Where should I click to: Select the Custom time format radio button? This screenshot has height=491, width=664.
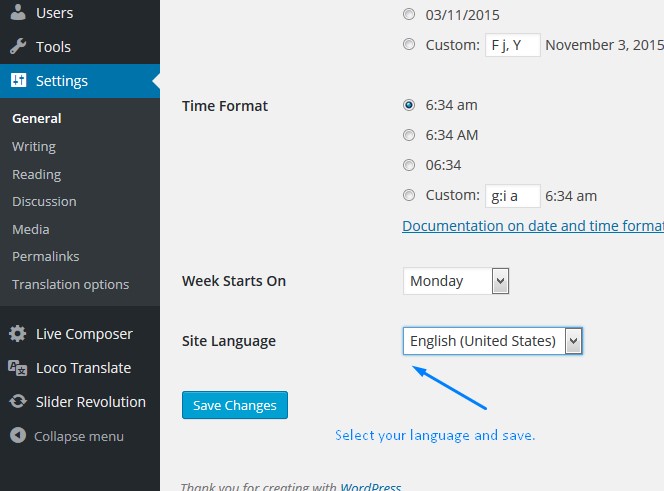(x=409, y=195)
